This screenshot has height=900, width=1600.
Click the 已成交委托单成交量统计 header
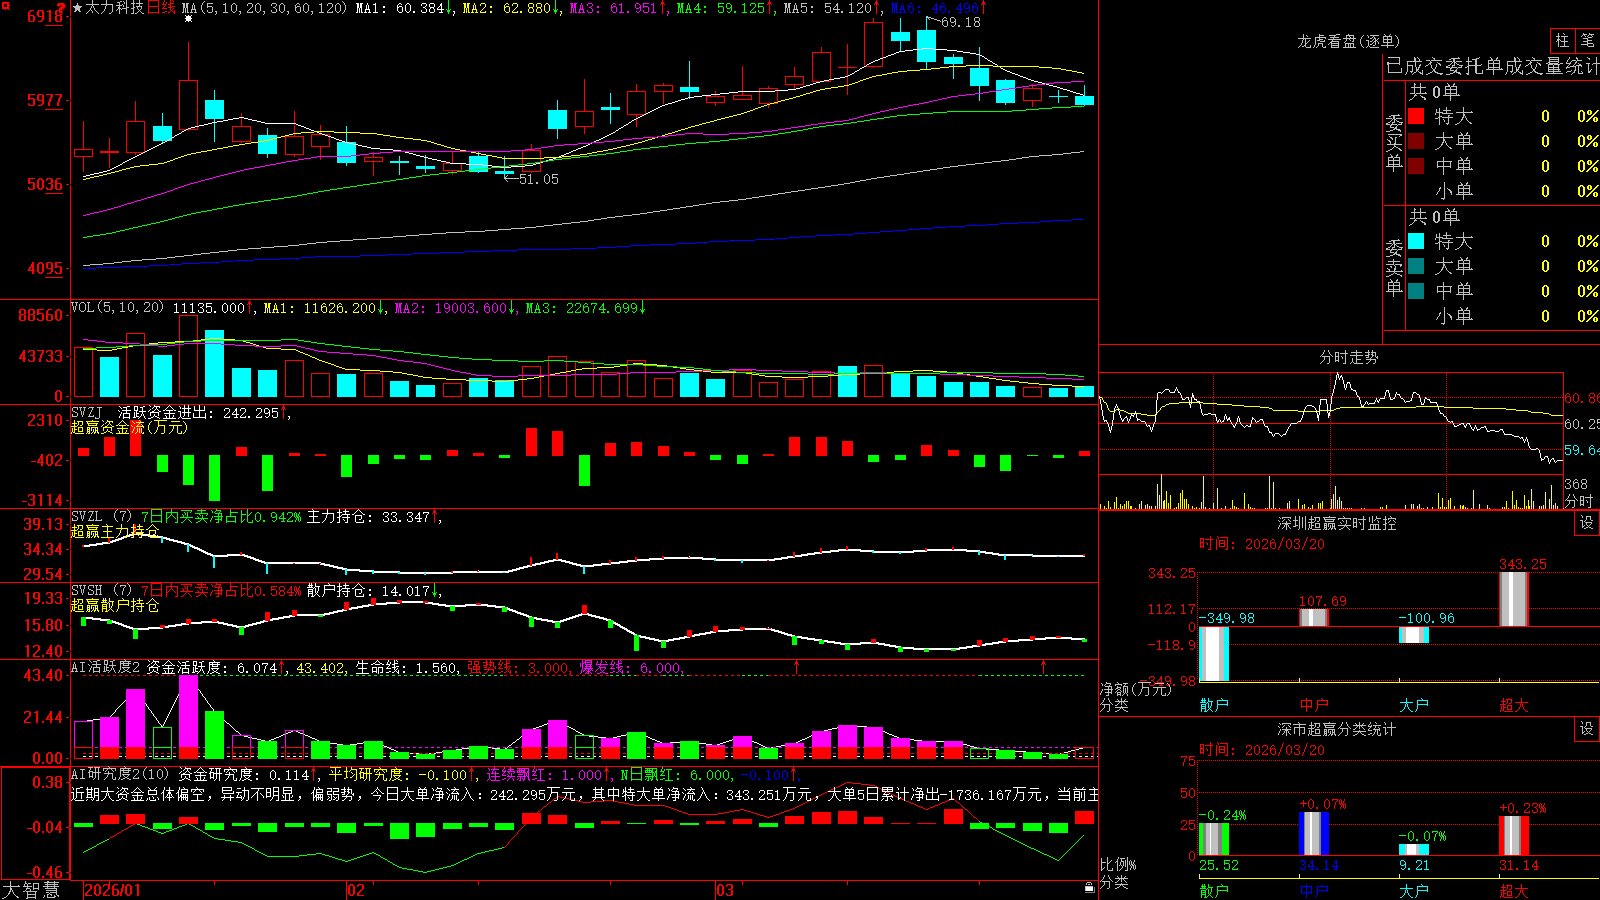tap(1492, 66)
